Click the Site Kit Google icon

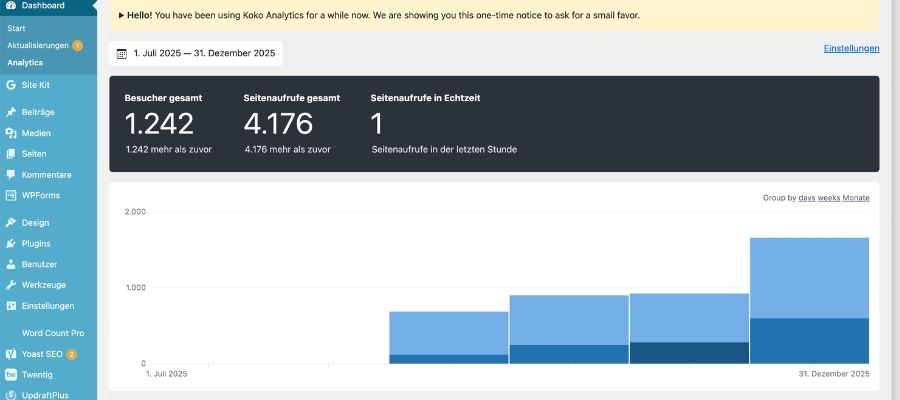[10, 86]
